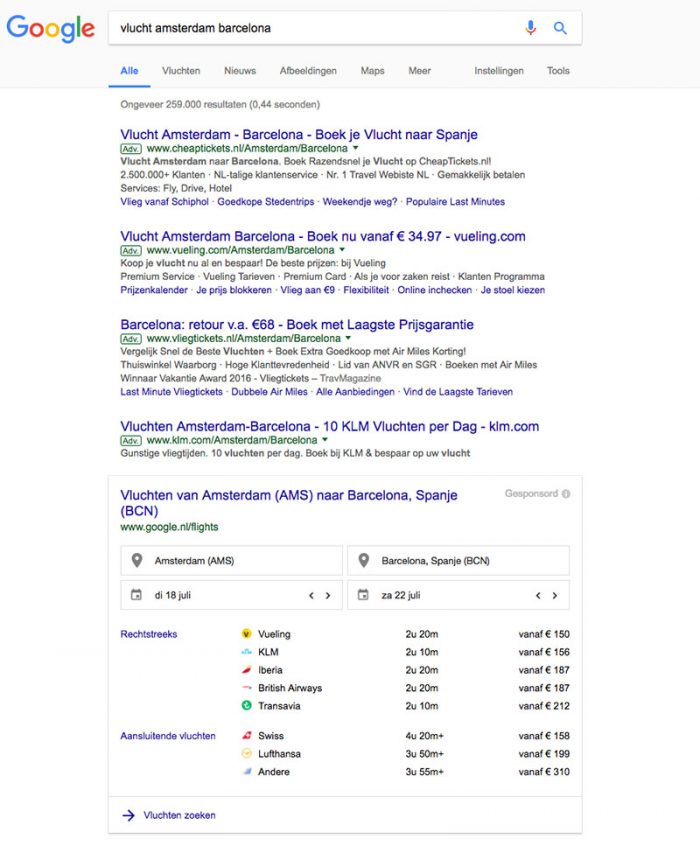Open the Vluchten zoeken link

(179, 815)
